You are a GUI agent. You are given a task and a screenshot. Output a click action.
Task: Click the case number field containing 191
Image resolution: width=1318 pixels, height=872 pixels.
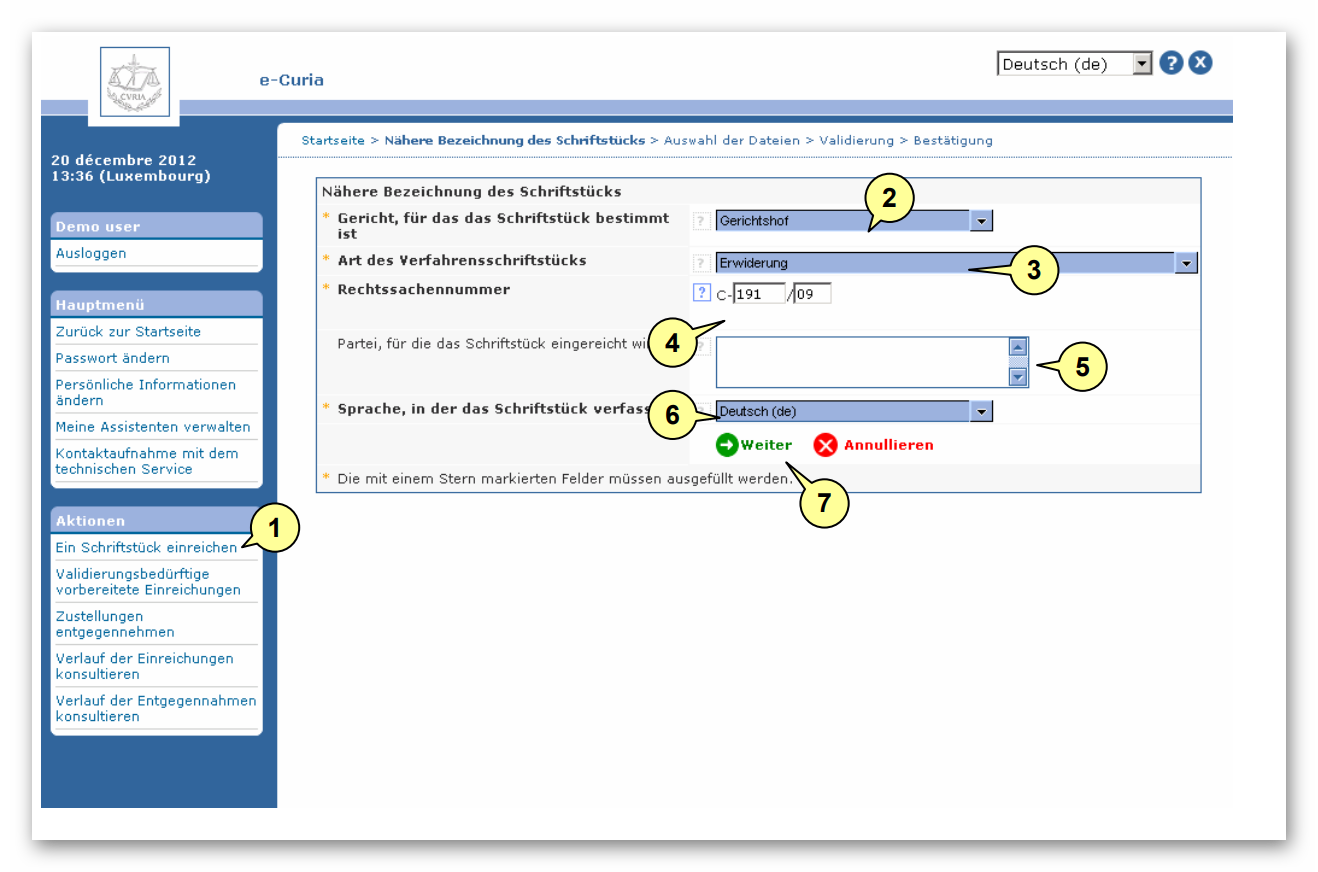pyautogui.click(x=759, y=294)
